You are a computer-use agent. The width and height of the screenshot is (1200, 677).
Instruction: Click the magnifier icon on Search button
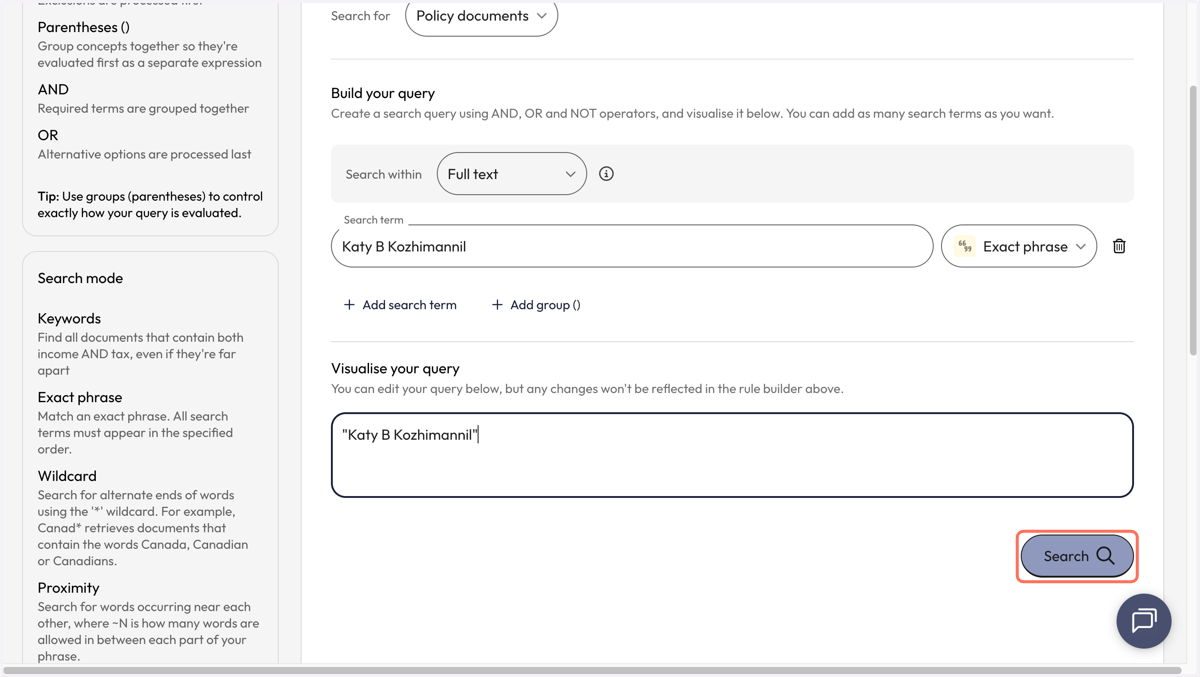[x=1105, y=556]
